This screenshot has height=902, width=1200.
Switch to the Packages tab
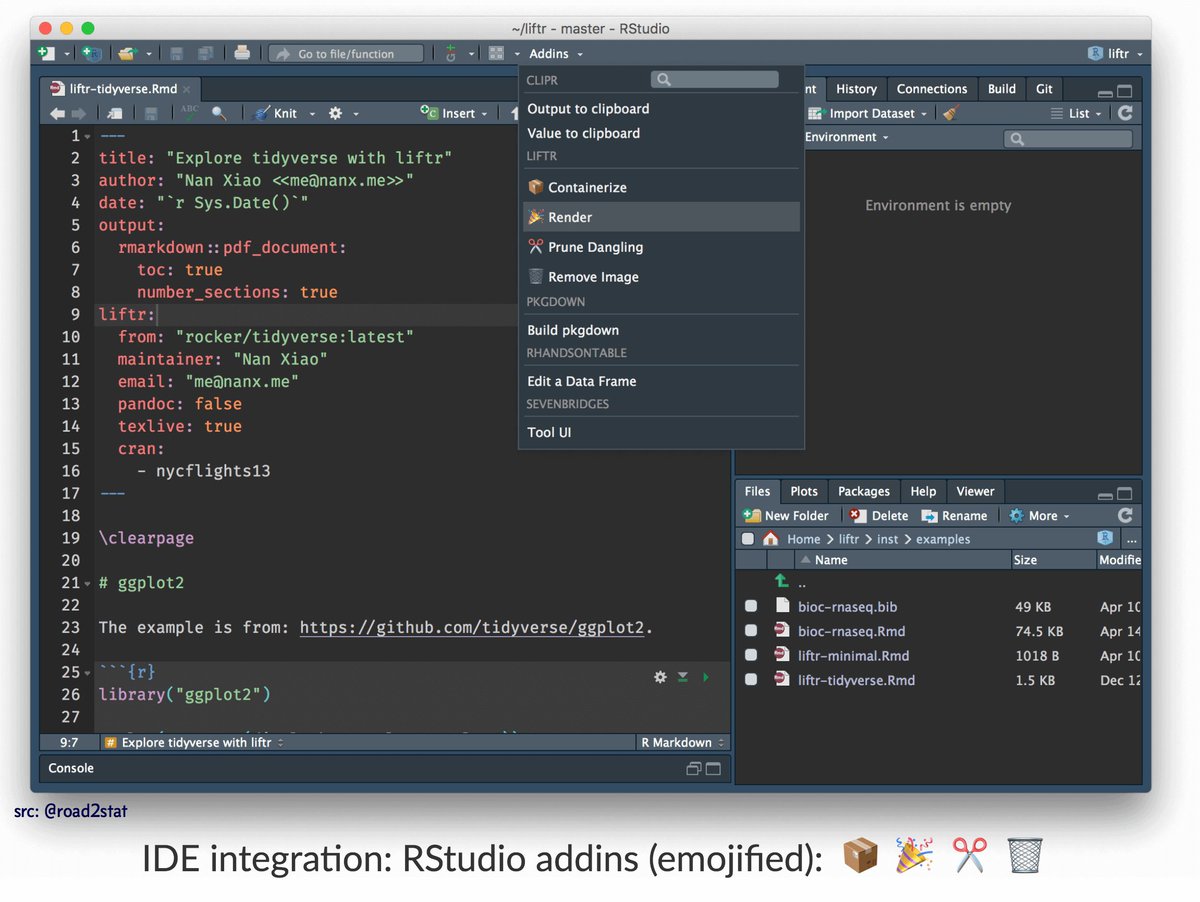click(864, 491)
